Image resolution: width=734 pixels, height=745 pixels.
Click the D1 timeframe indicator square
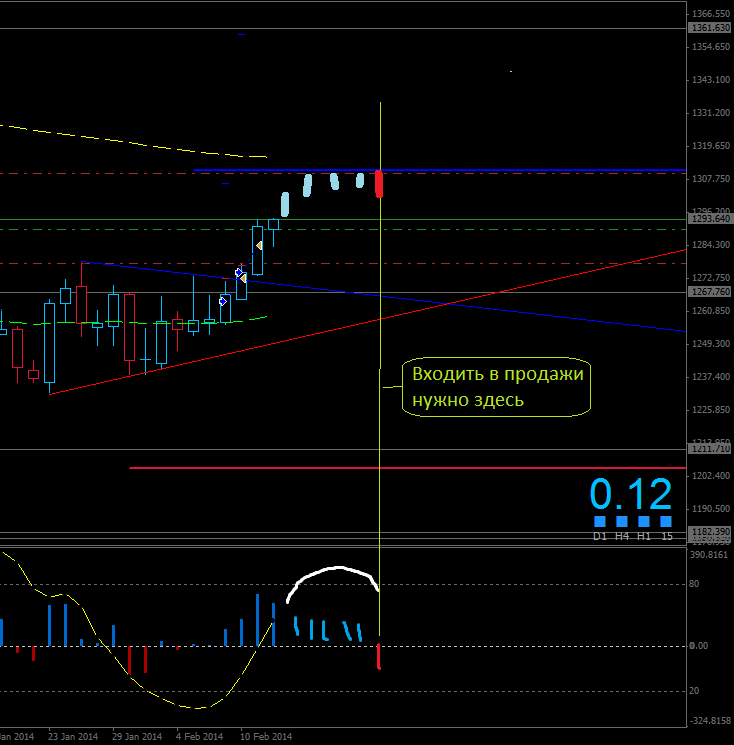pos(600,521)
